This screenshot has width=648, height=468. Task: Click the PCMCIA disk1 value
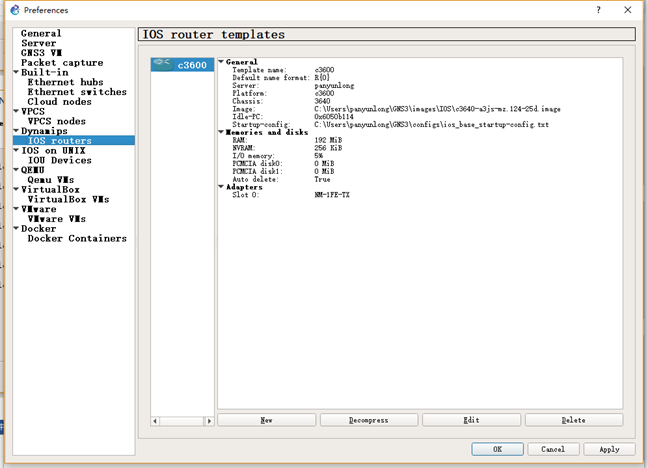tap(324, 172)
